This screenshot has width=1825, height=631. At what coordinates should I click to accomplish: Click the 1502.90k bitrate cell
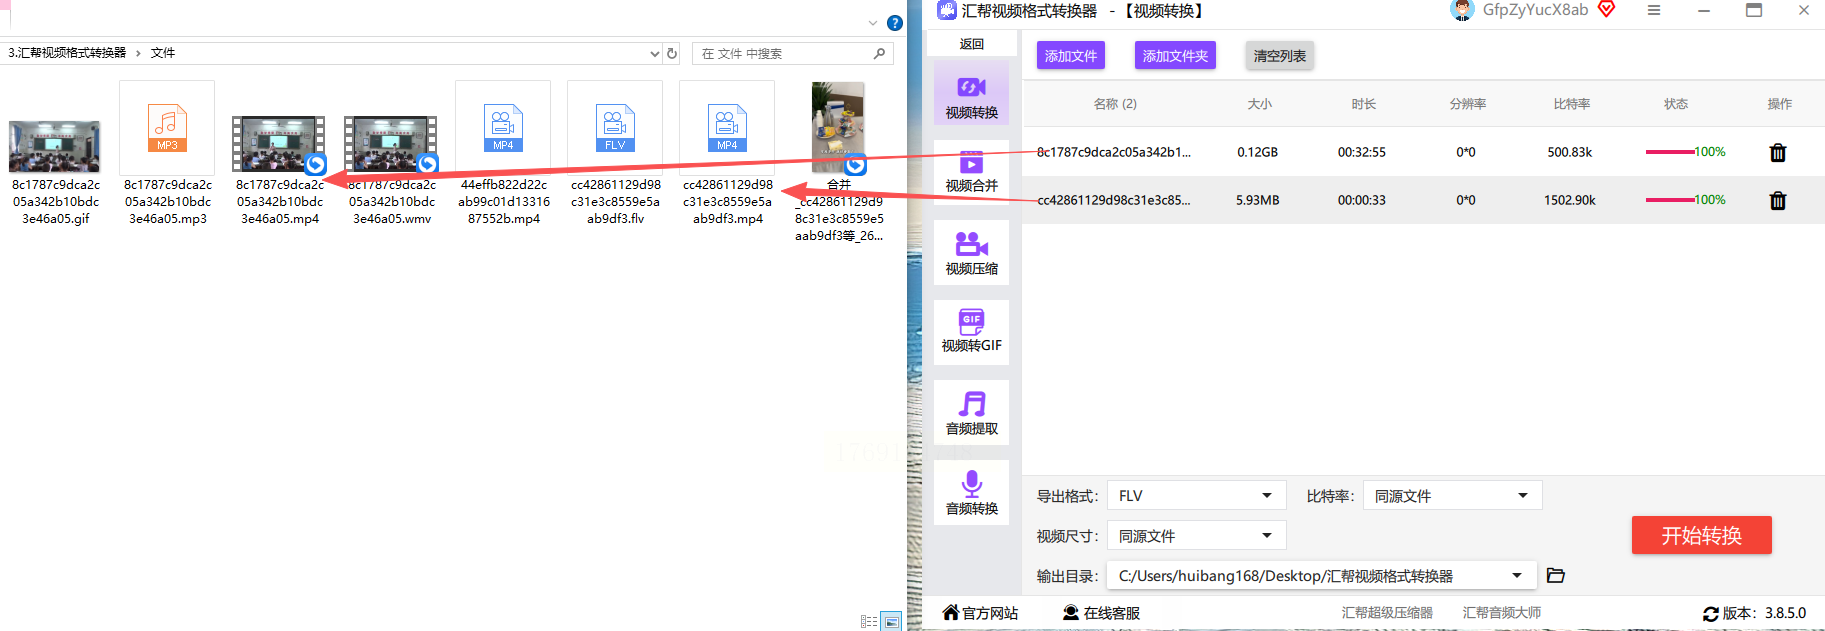pyautogui.click(x=1569, y=200)
